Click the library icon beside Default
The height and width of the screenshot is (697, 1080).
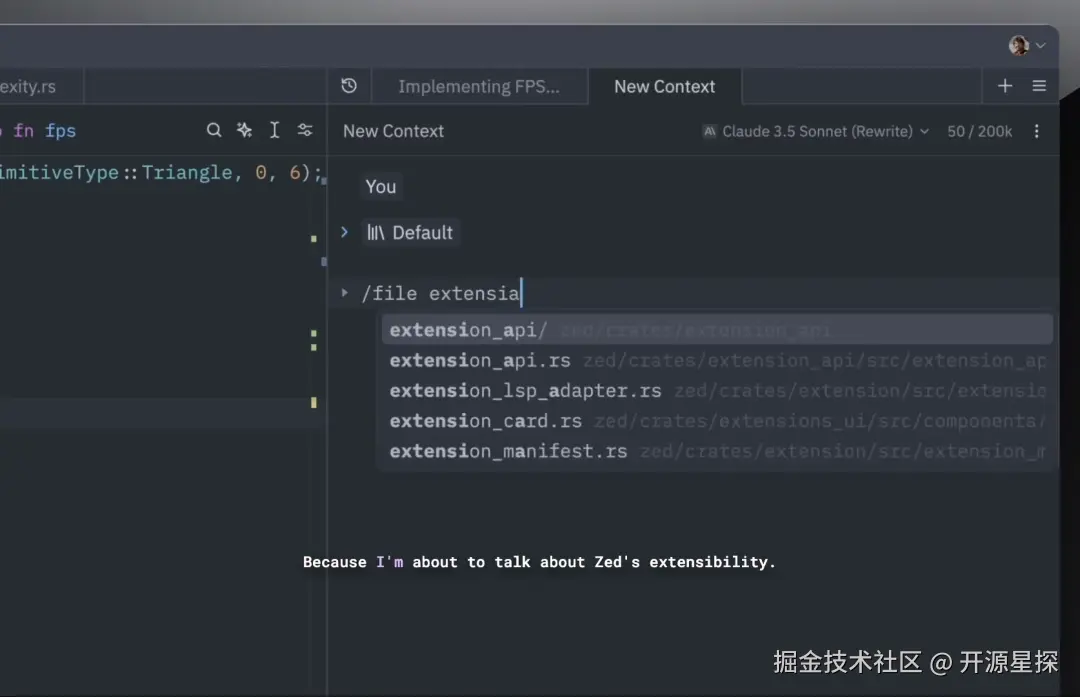(376, 232)
